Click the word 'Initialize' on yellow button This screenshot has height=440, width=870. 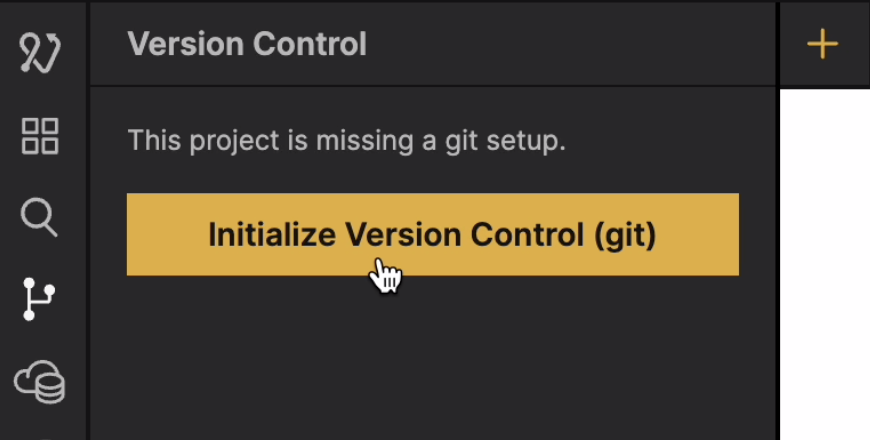coord(272,235)
